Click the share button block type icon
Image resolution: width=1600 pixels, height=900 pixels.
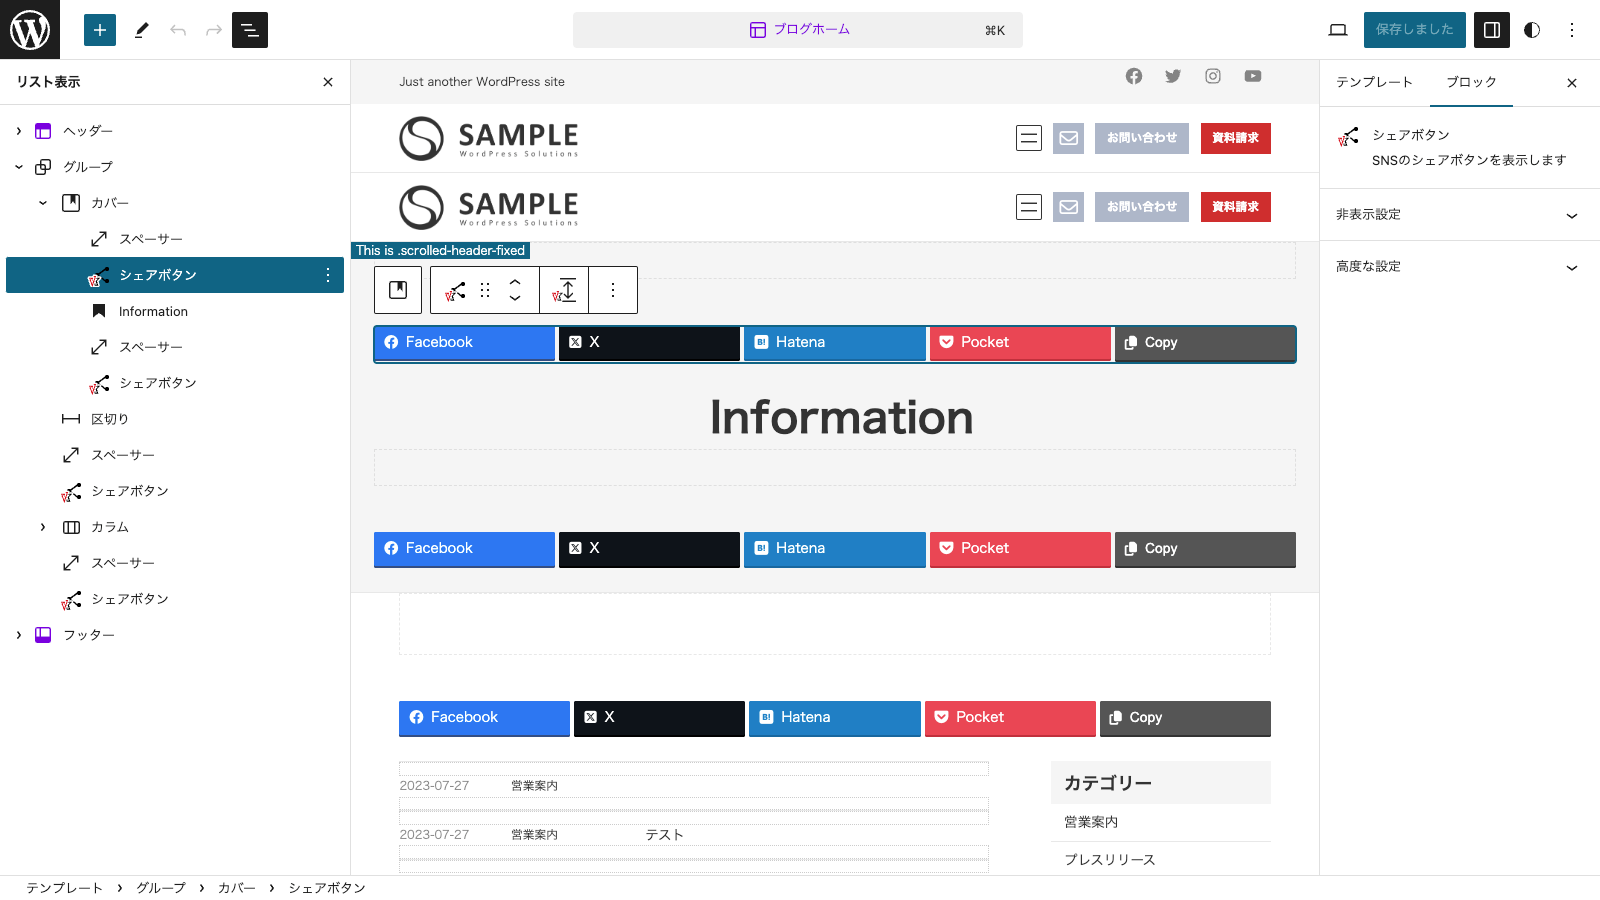[456, 290]
